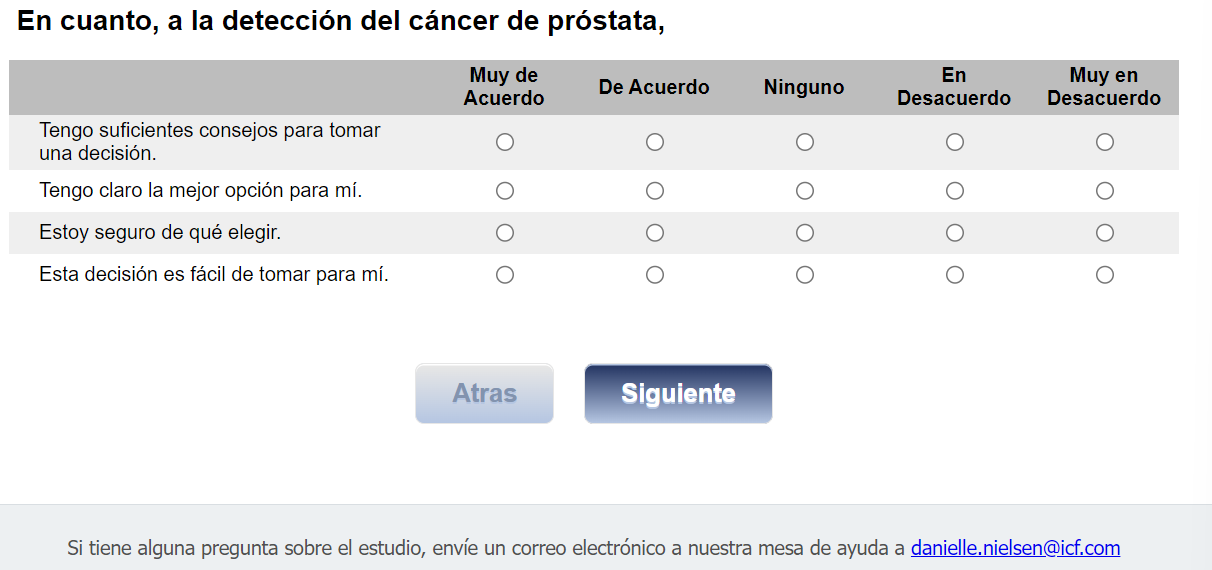Choose Ninguno for decisión fácil row
This screenshot has width=1212, height=570.
pos(805,274)
